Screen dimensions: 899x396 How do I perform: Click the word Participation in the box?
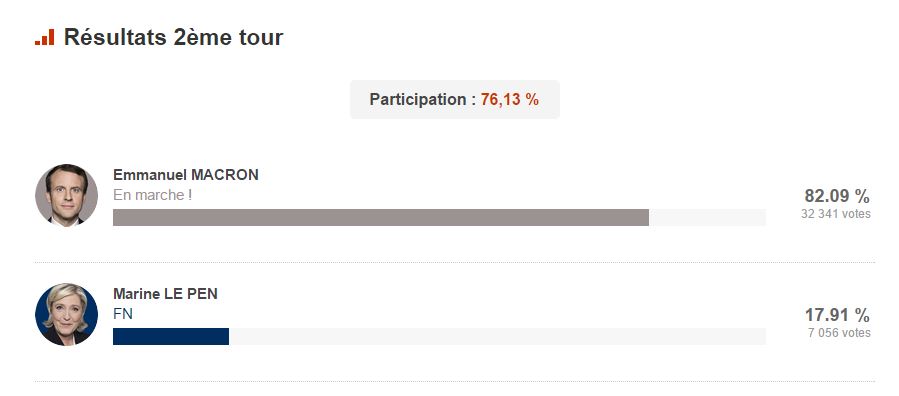coord(418,100)
